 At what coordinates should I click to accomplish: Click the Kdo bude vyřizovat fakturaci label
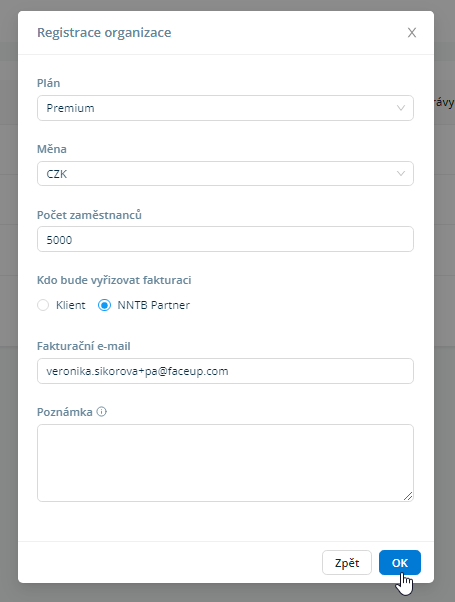coord(114,280)
